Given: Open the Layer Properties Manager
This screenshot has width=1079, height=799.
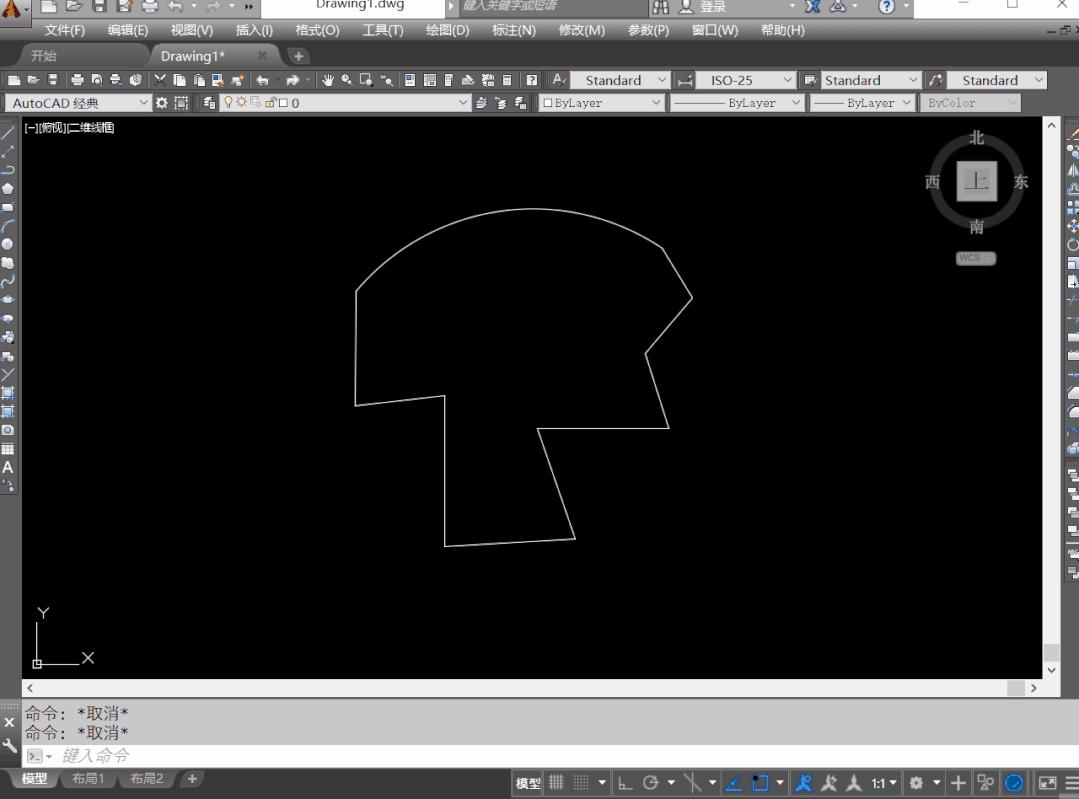Looking at the screenshot, I should 209,103.
